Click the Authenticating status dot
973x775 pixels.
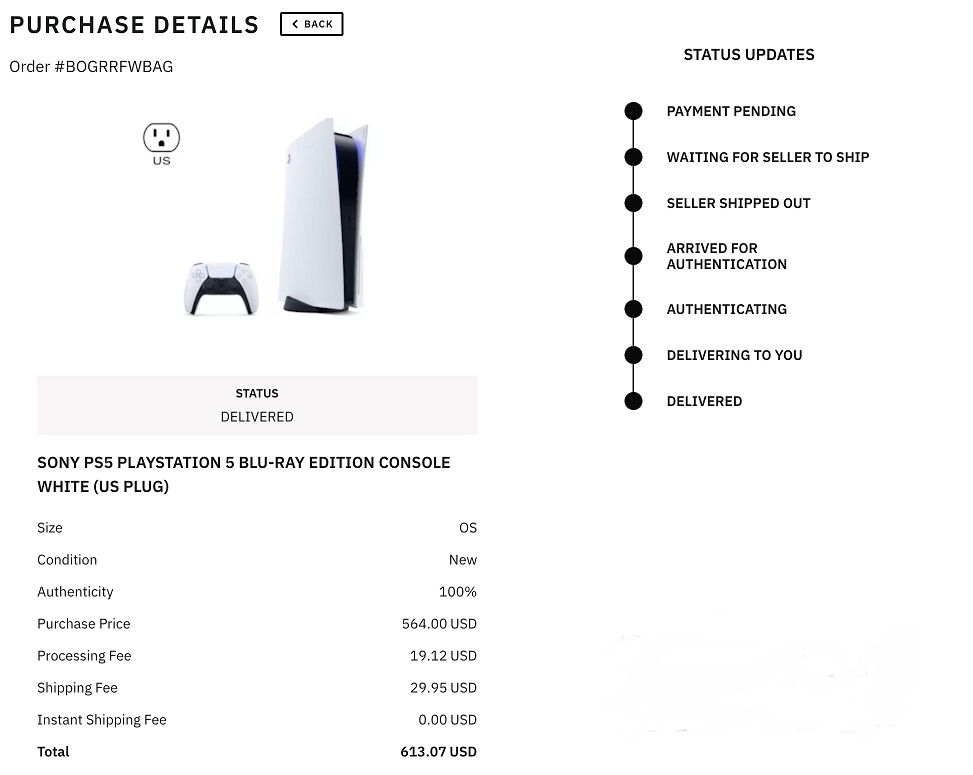[633, 309]
